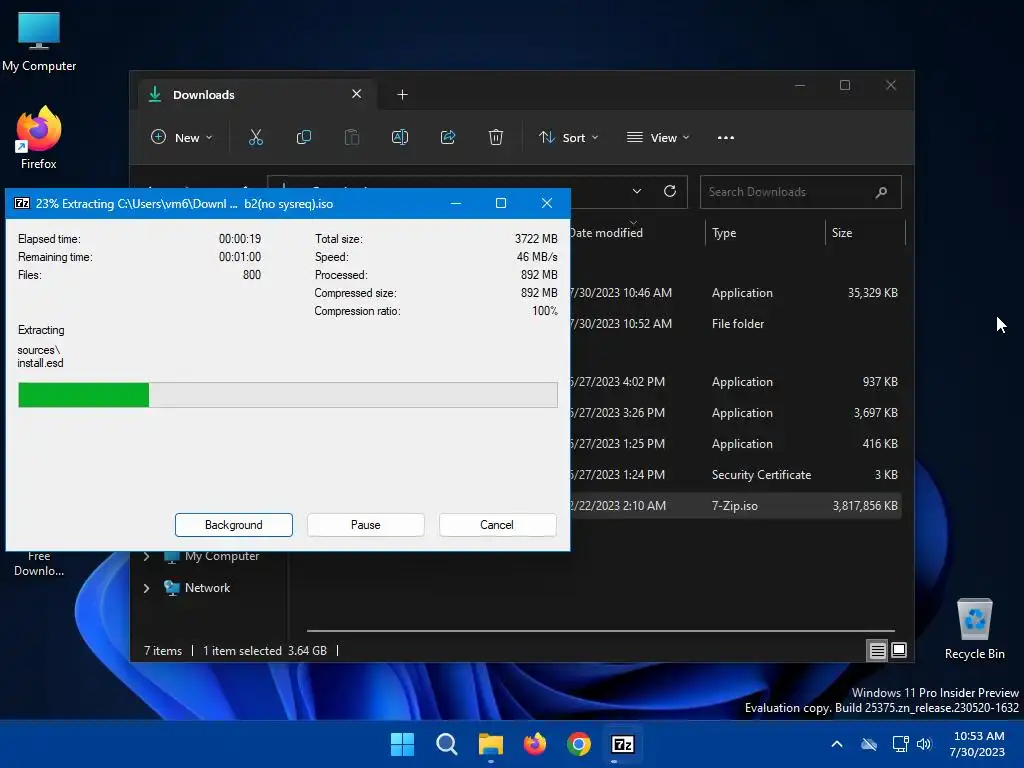Open Firefox desktop shortcut
This screenshot has height=768, width=1024.
click(39, 138)
